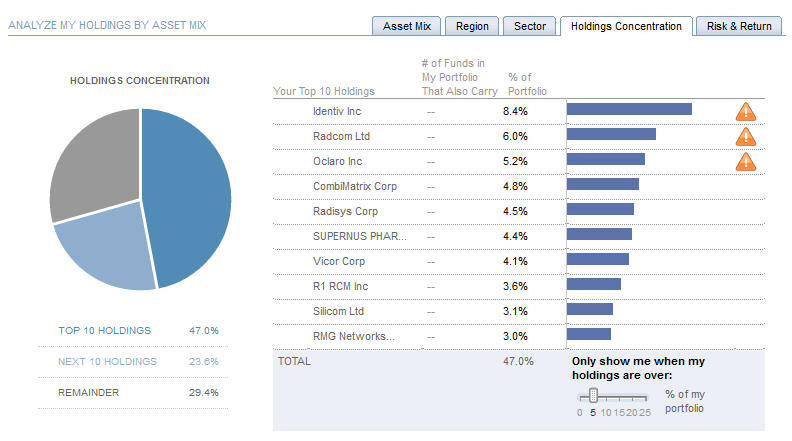
Task: Click the Identiv Inc percentage bar
Action: pyautogui.click(x=629, y=110)
